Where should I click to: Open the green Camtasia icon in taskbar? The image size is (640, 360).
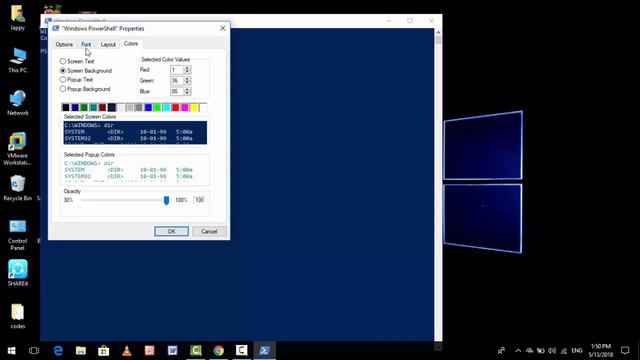click(x=196, y=351)
